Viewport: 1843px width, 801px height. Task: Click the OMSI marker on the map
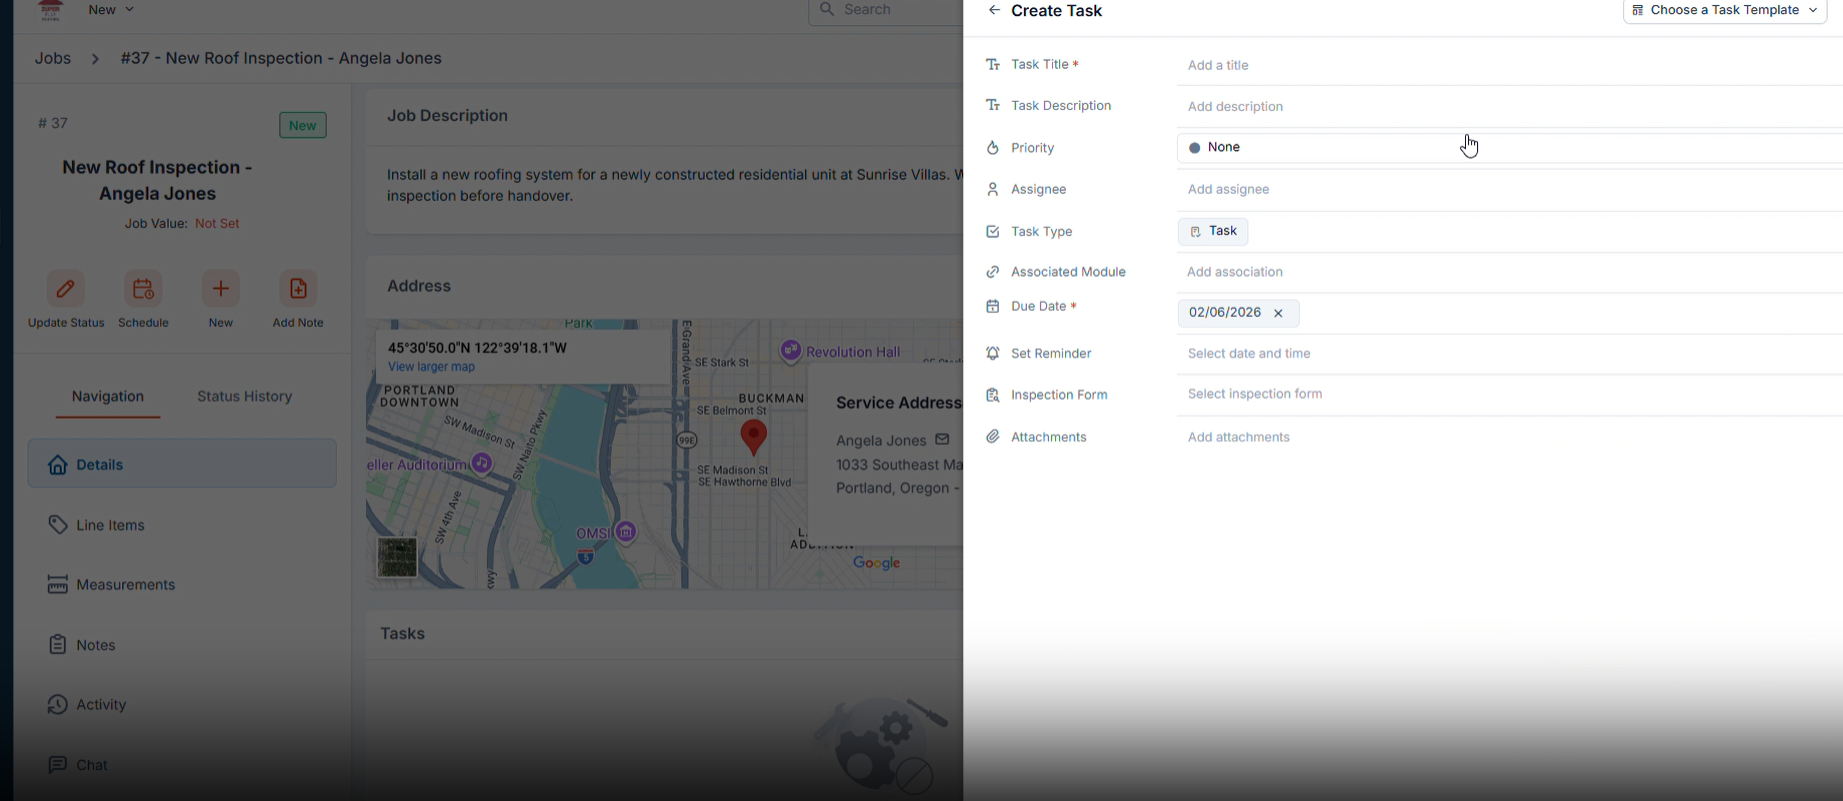(x=626, y=532)
